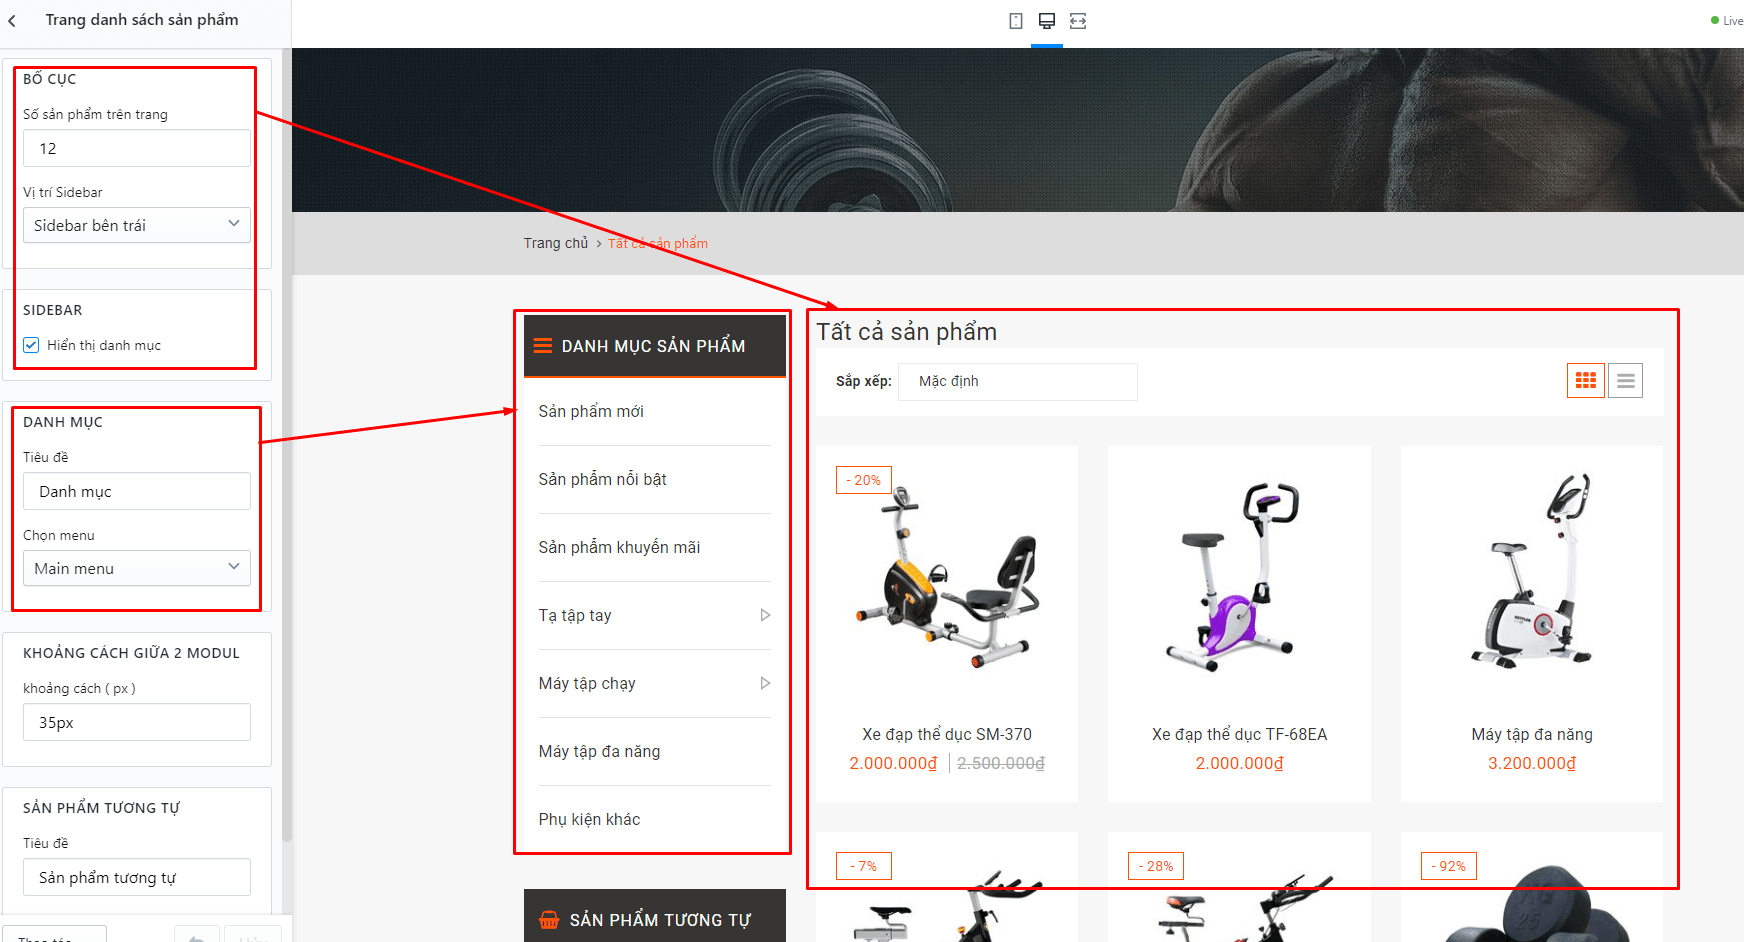
Task: Open Sản phẩm khuyến mãi category
Action: [619, 547]
